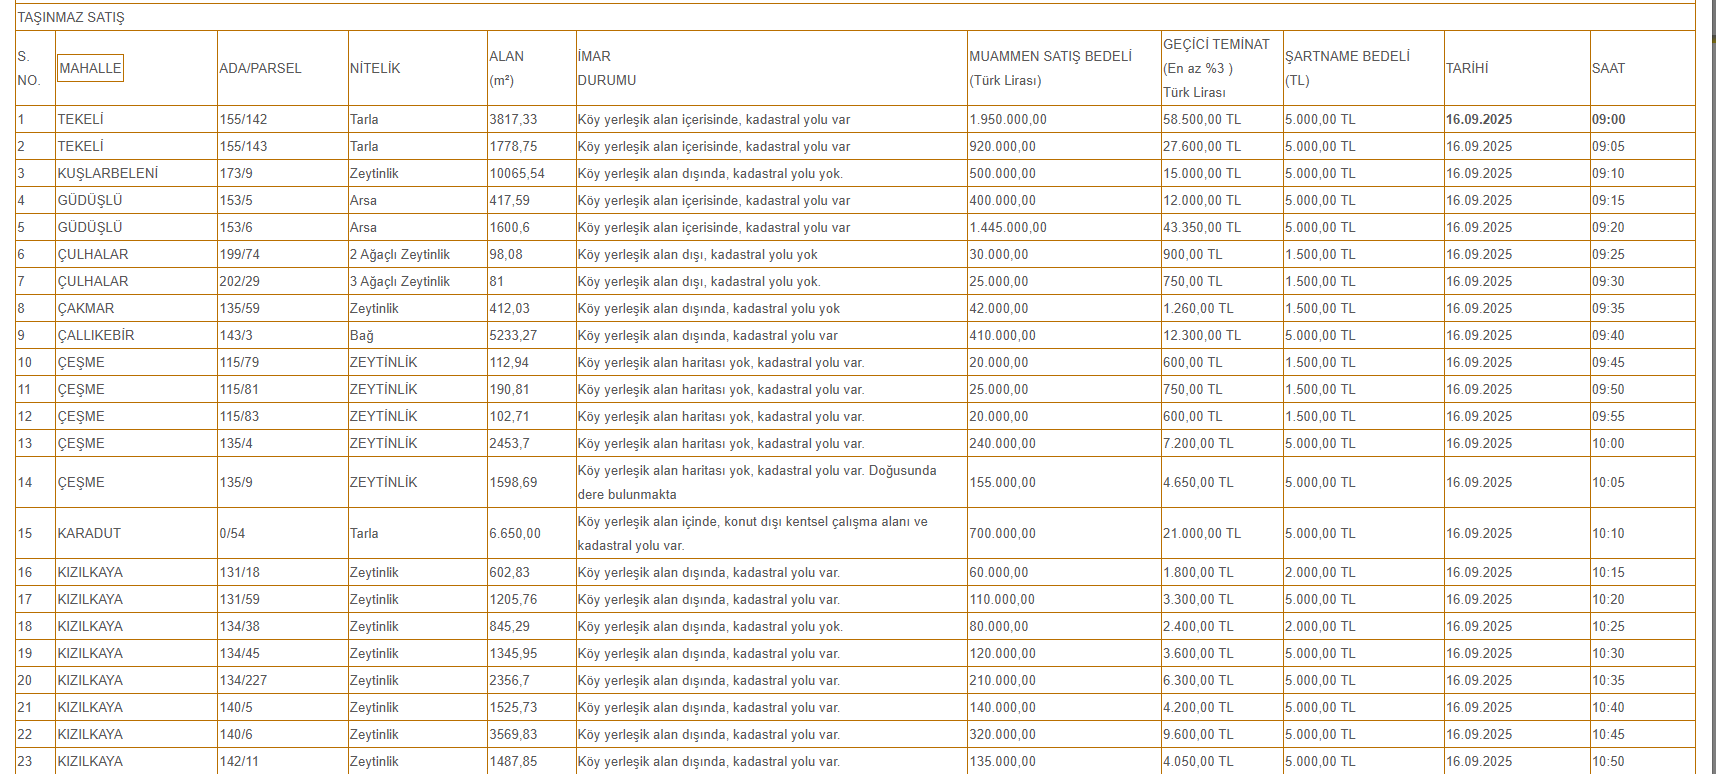
Task: Select parcel cell 115/79
Action: pos(239,362)
